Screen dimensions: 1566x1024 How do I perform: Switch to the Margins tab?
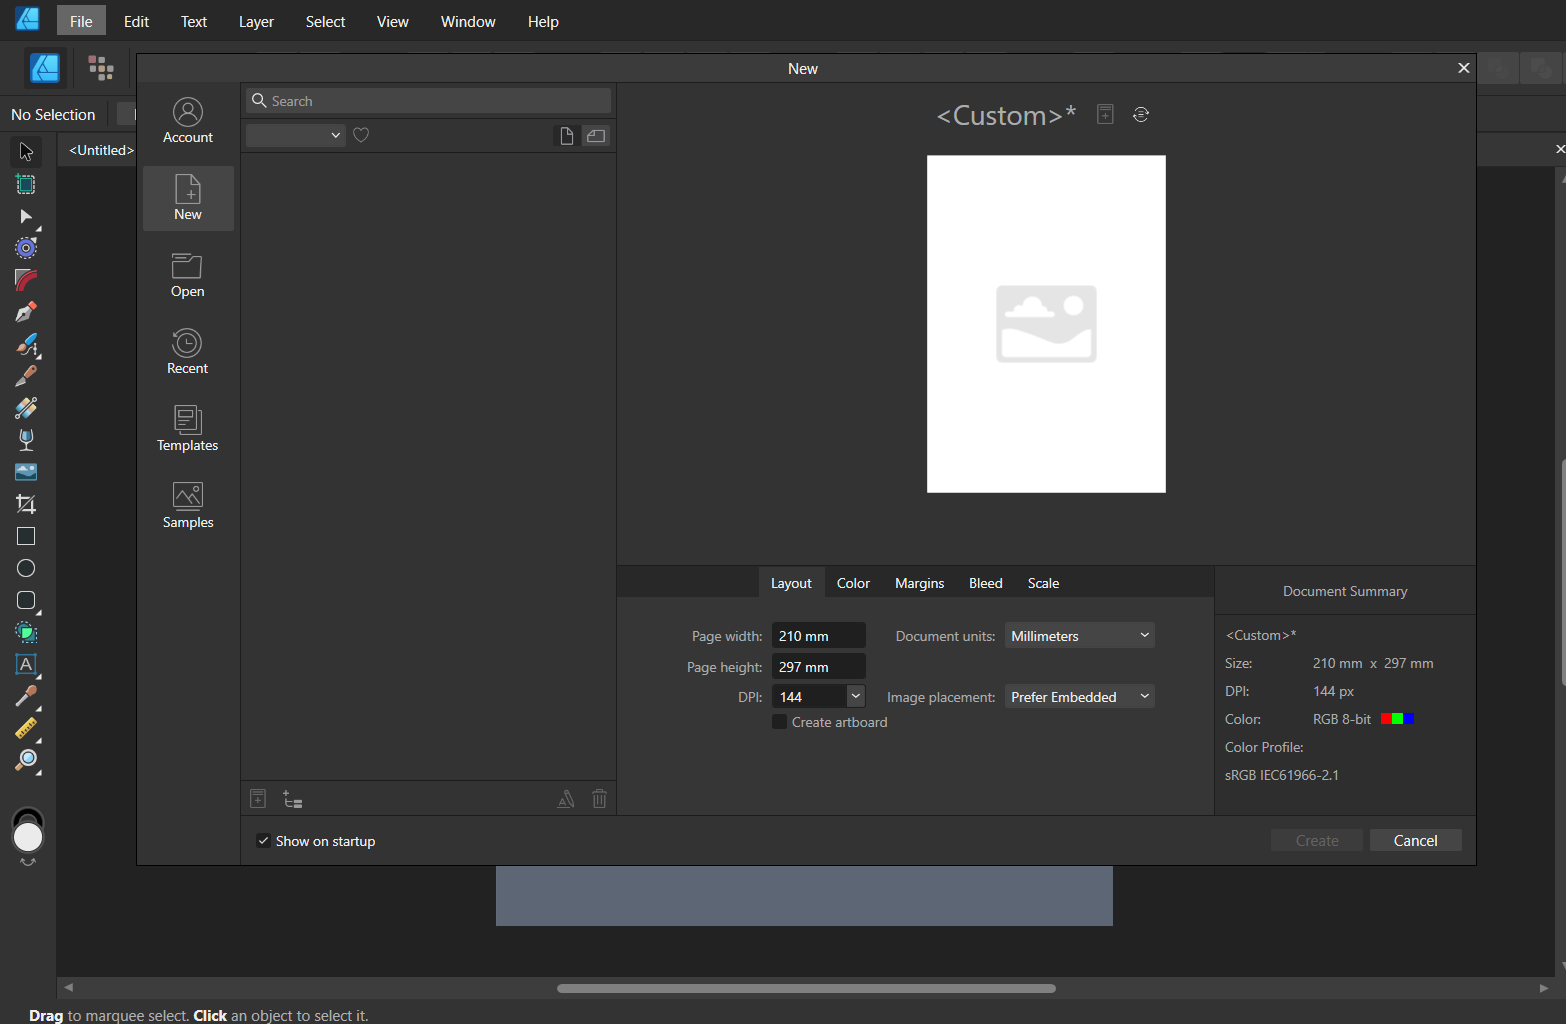click(919, 583)
